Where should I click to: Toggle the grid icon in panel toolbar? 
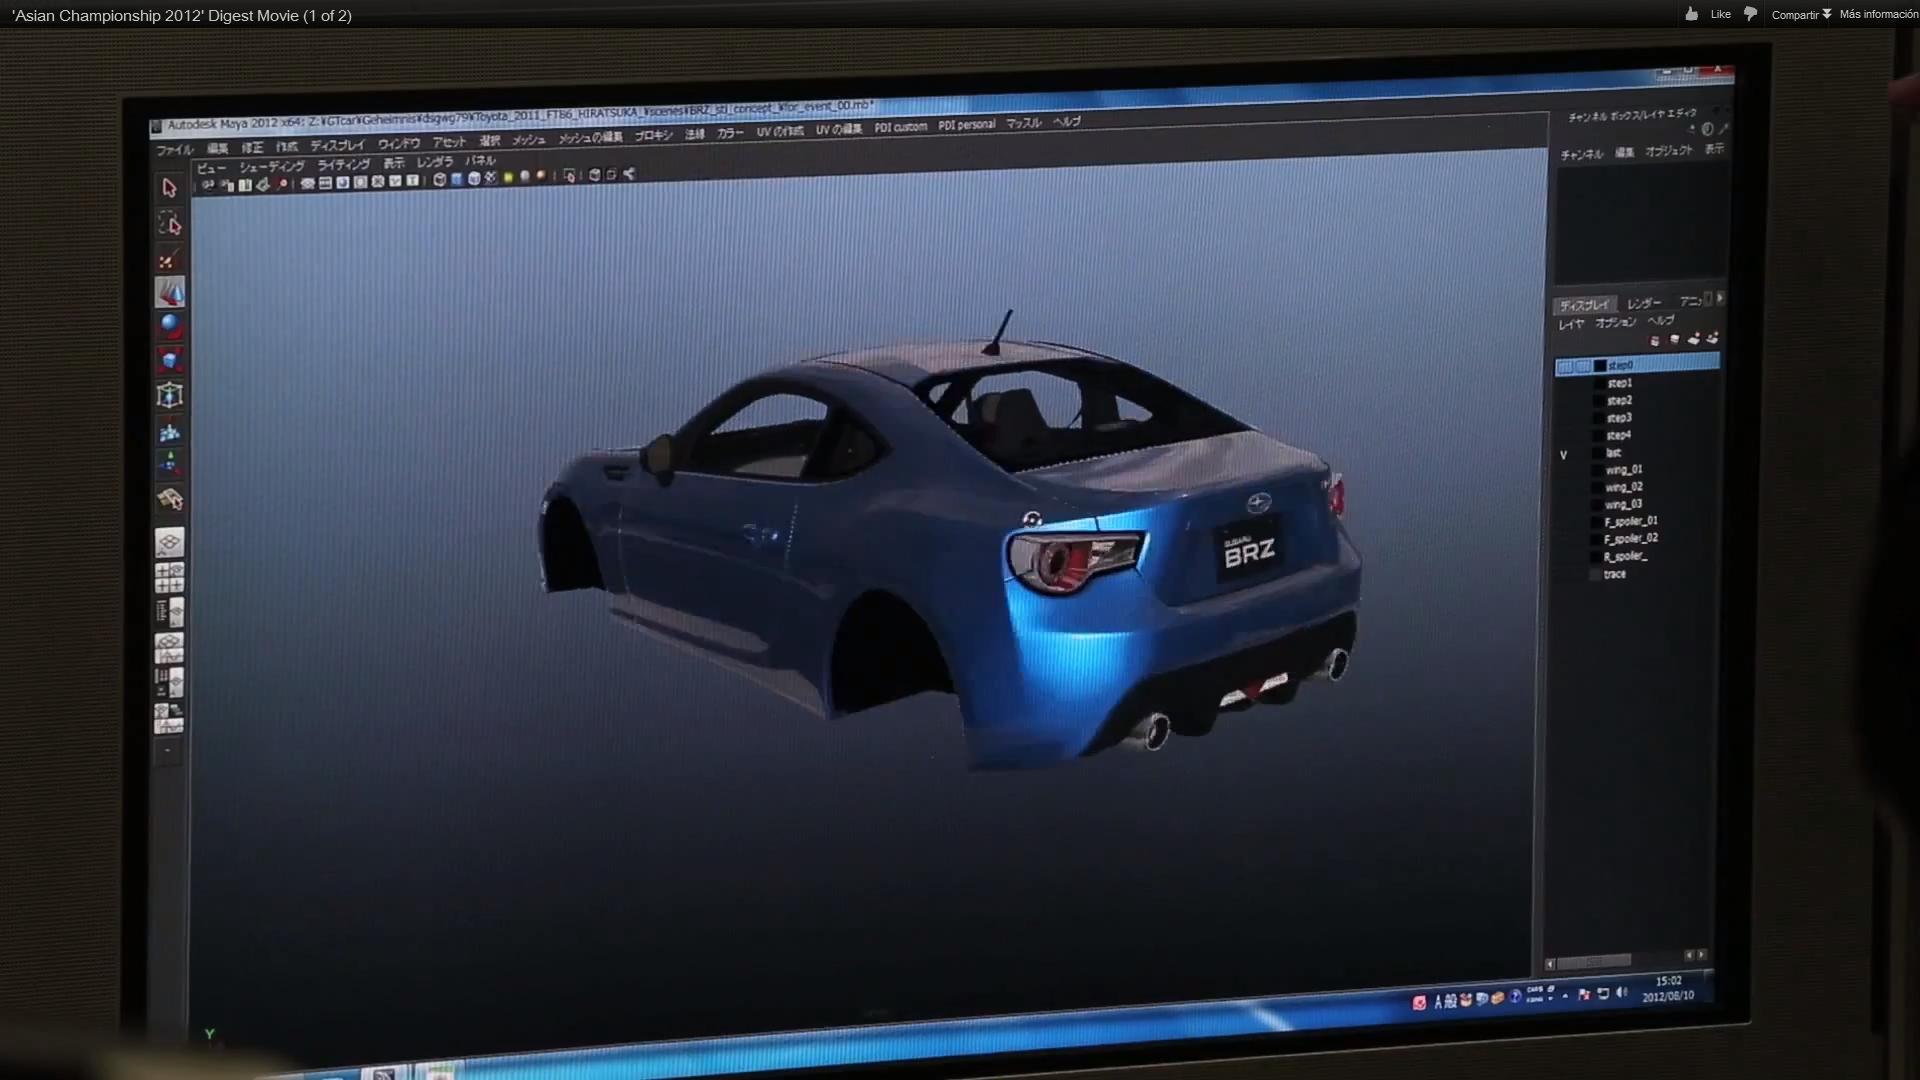coord(308,183)
